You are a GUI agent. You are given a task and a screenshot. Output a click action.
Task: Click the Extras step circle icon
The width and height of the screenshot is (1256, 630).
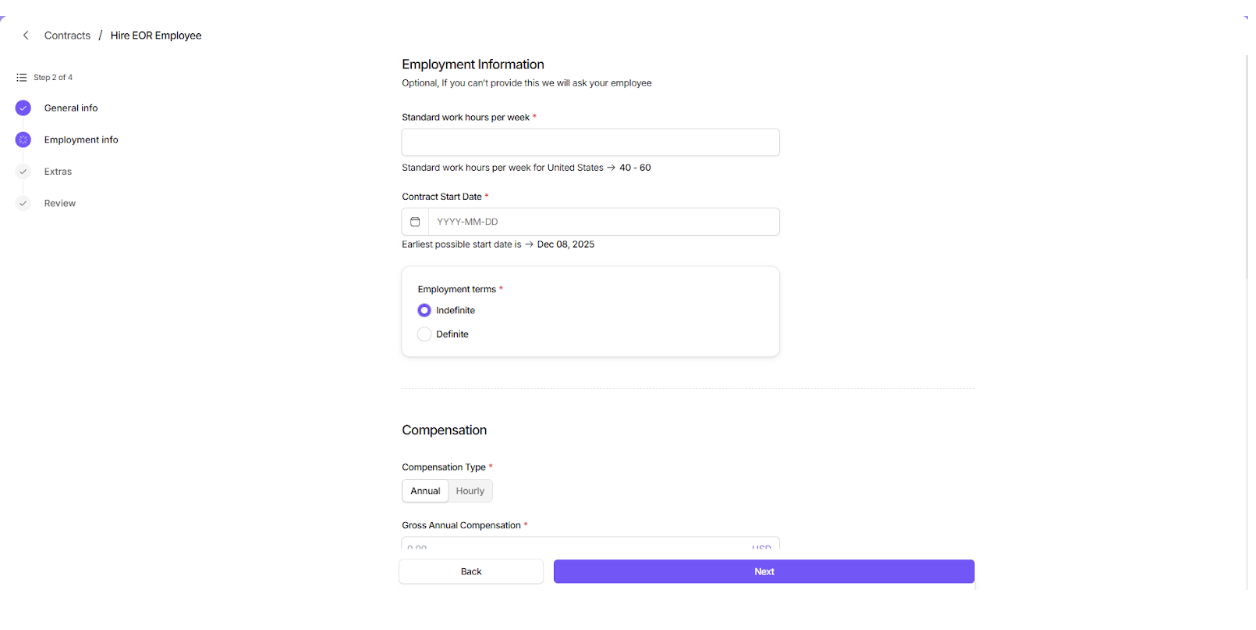point(23,172)
